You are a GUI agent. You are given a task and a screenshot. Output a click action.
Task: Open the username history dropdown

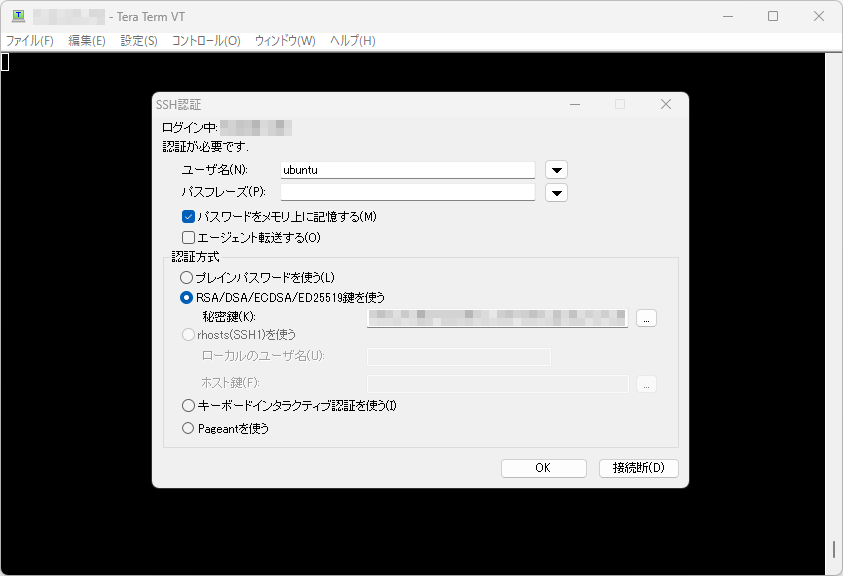pos(556,169)
